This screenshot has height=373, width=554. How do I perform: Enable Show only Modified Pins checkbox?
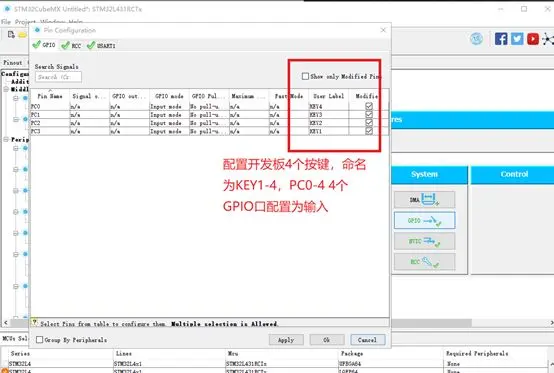tap(305, 76)
